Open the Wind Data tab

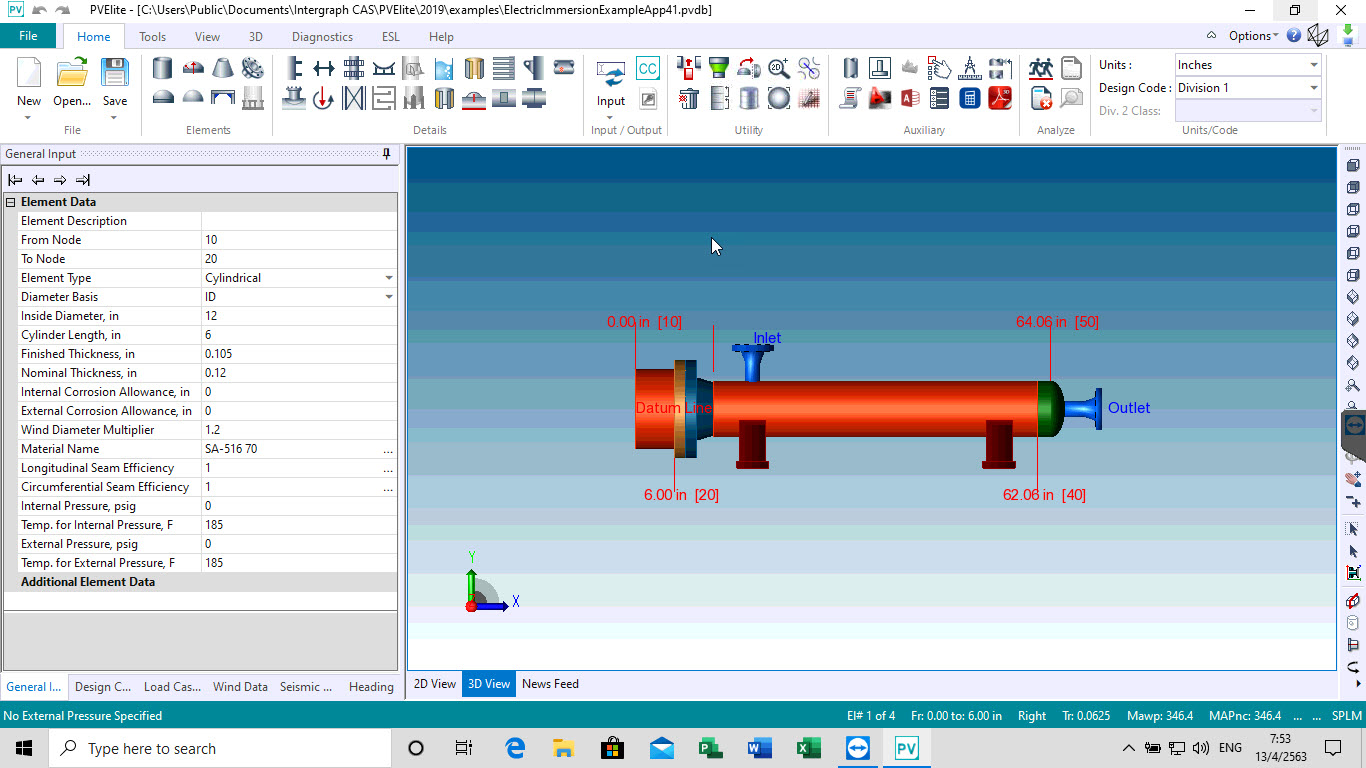click(x=240, y=687)
